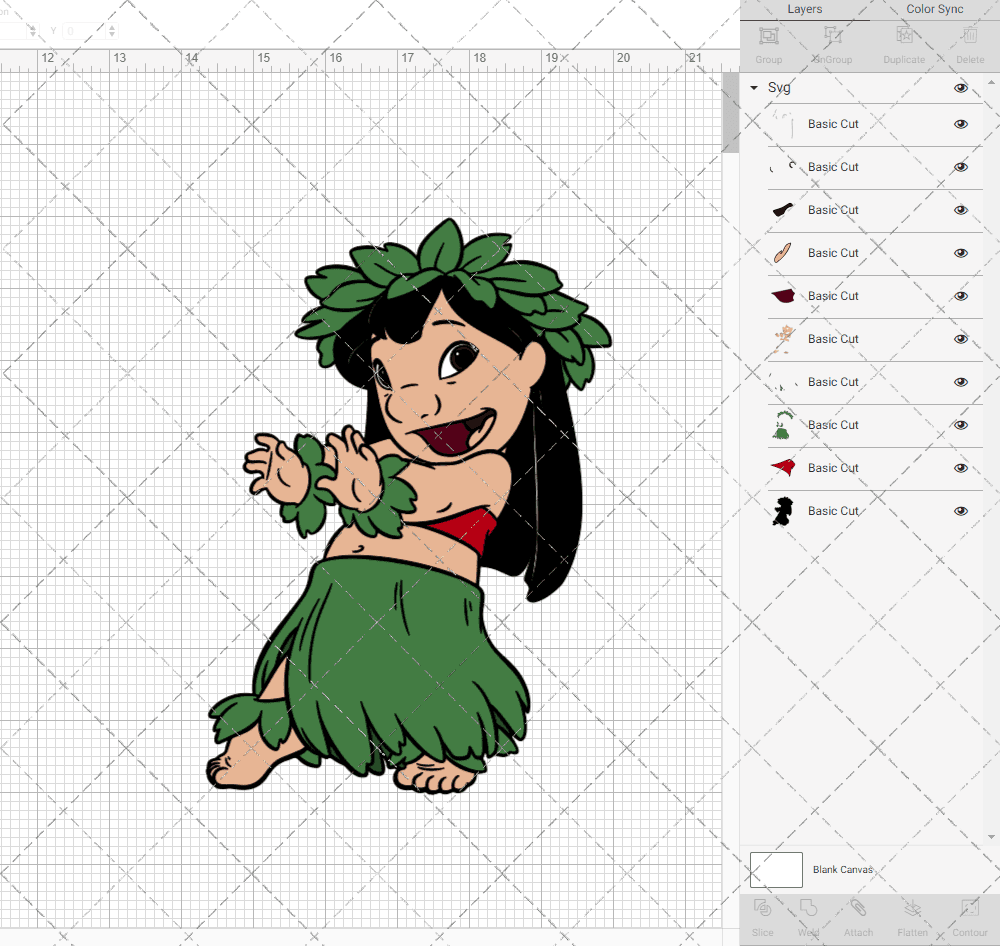Screen dimensions: 1000x946
Task: Hide the topmost white outline layer
Action: coord(960,124)
